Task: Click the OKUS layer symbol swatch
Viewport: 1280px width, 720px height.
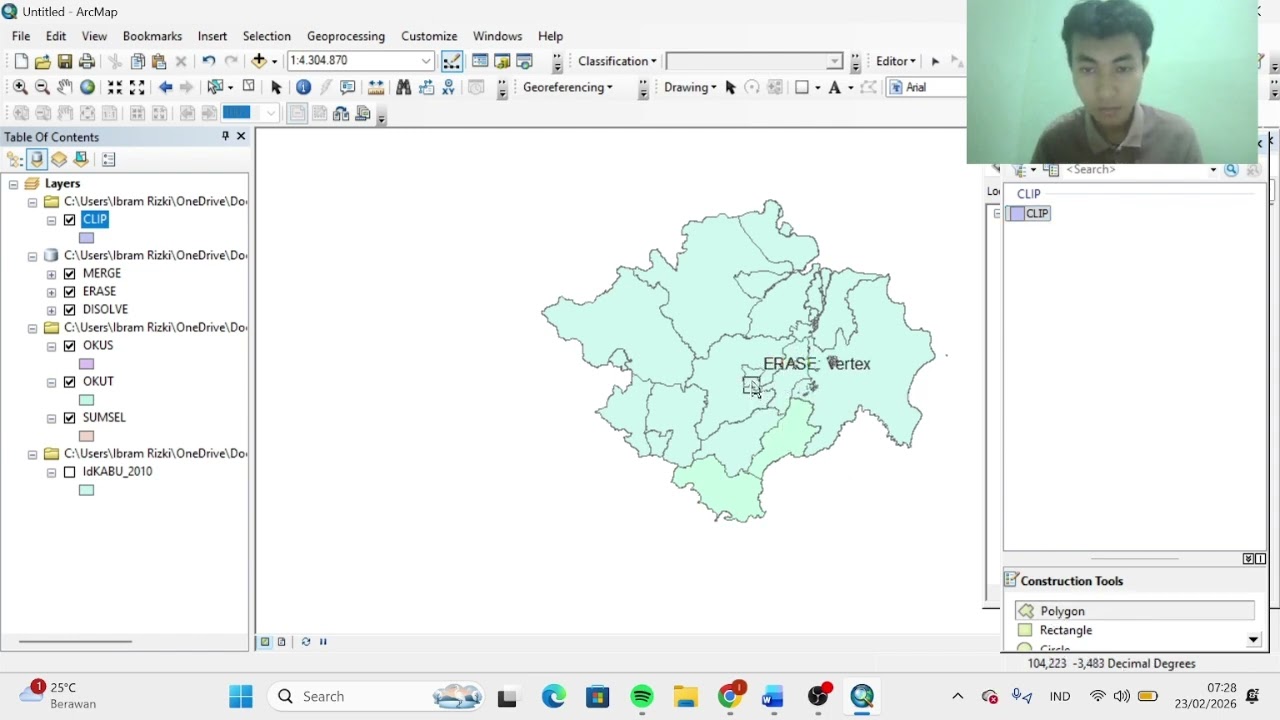Action: coord(86,363)
